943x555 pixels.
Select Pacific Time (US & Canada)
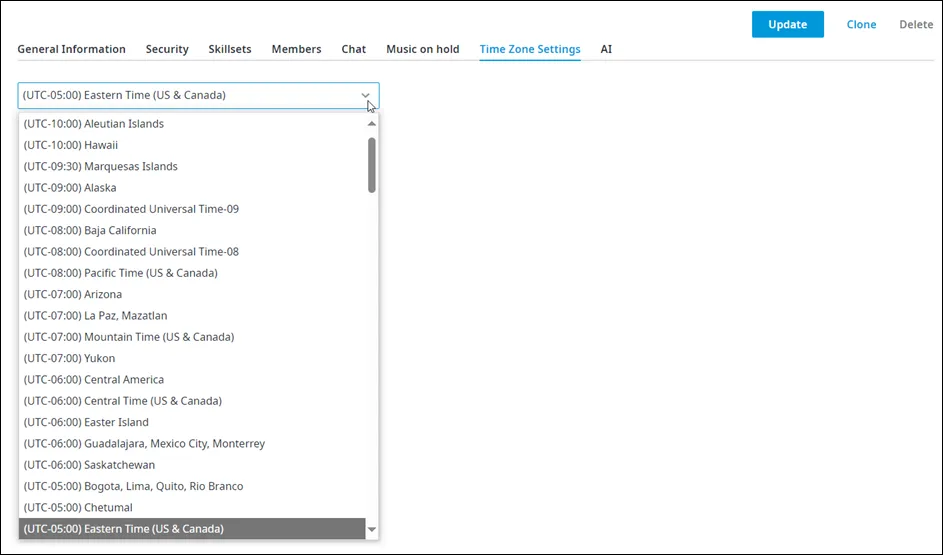[x=192, y=274]
